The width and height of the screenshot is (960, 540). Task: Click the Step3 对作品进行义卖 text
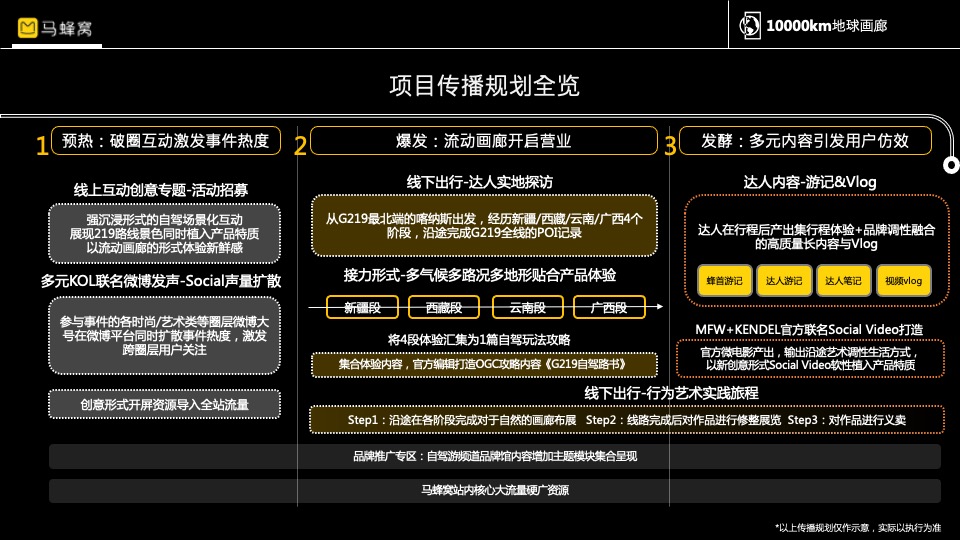pyautogui.click(x=846, y=420)
